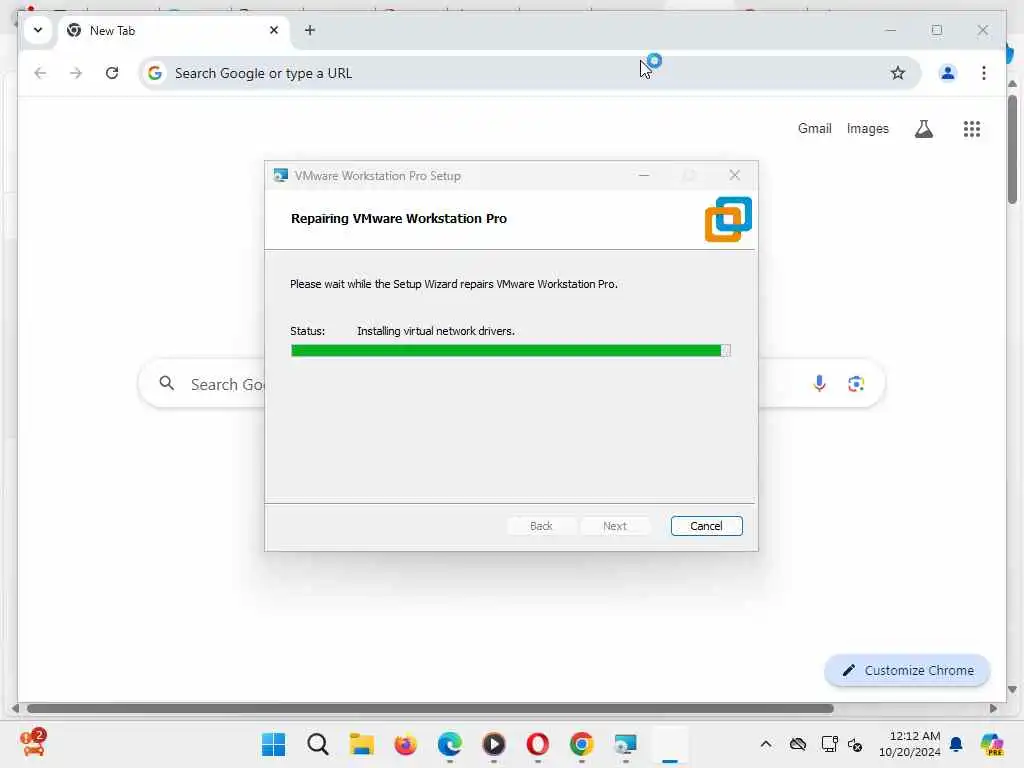Open Copilot from the taskbar corner
1024x768 pixels.
coord(992,744)
